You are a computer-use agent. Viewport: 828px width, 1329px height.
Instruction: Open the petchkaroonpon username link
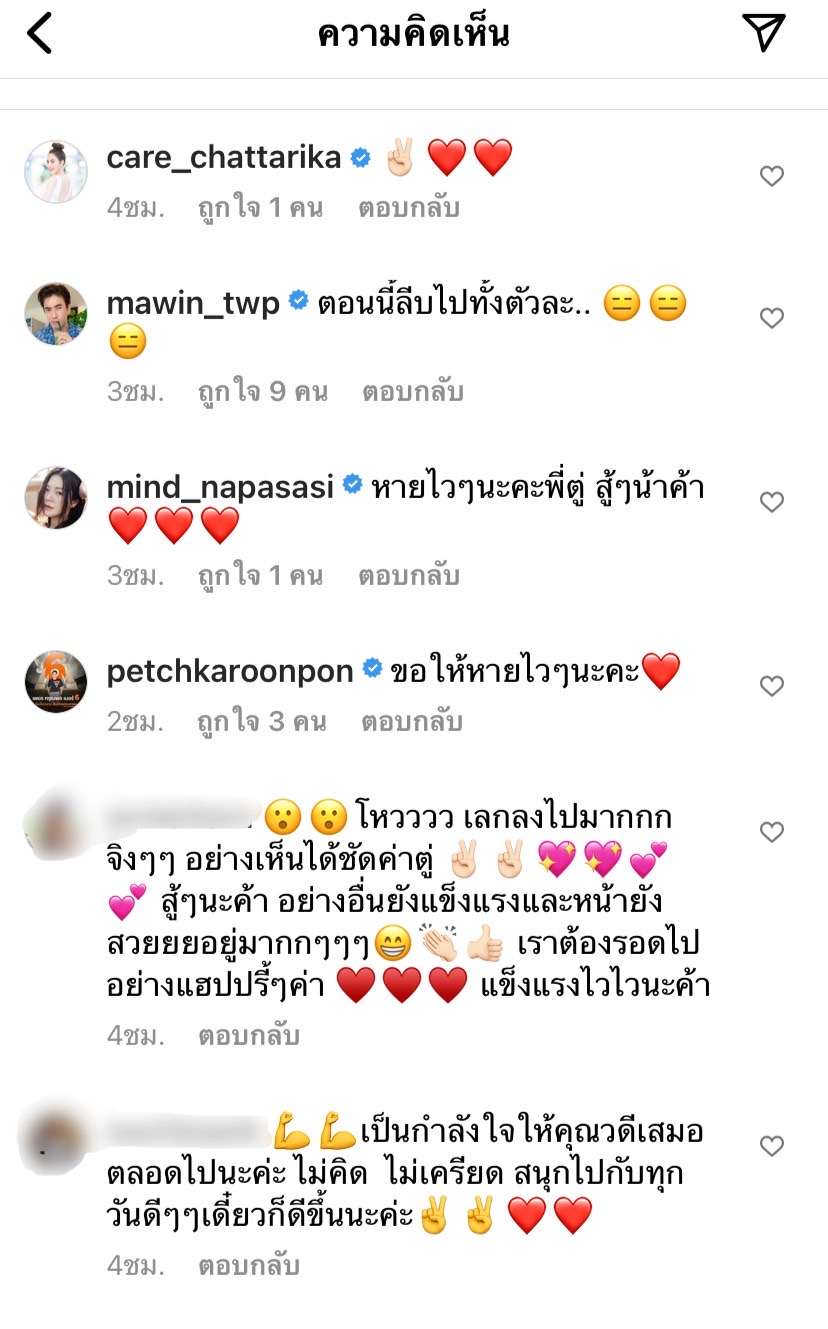(230, 671)
